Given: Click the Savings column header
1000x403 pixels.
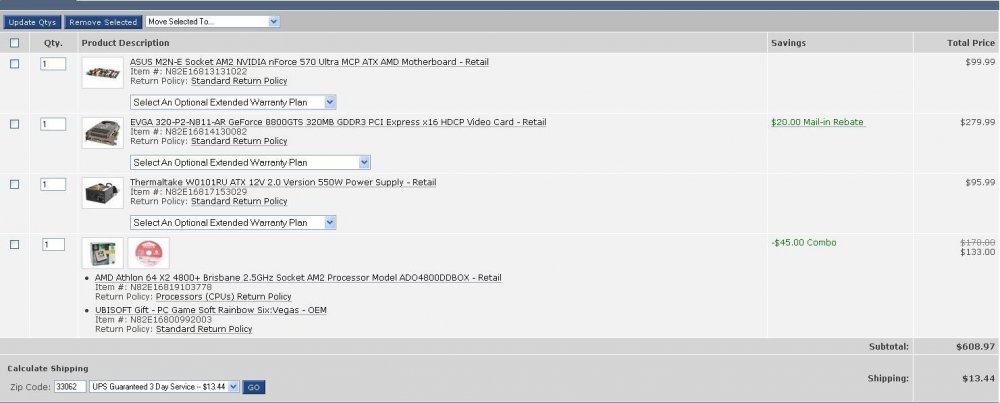Looking at the screenshot, I should pos(788,43).
